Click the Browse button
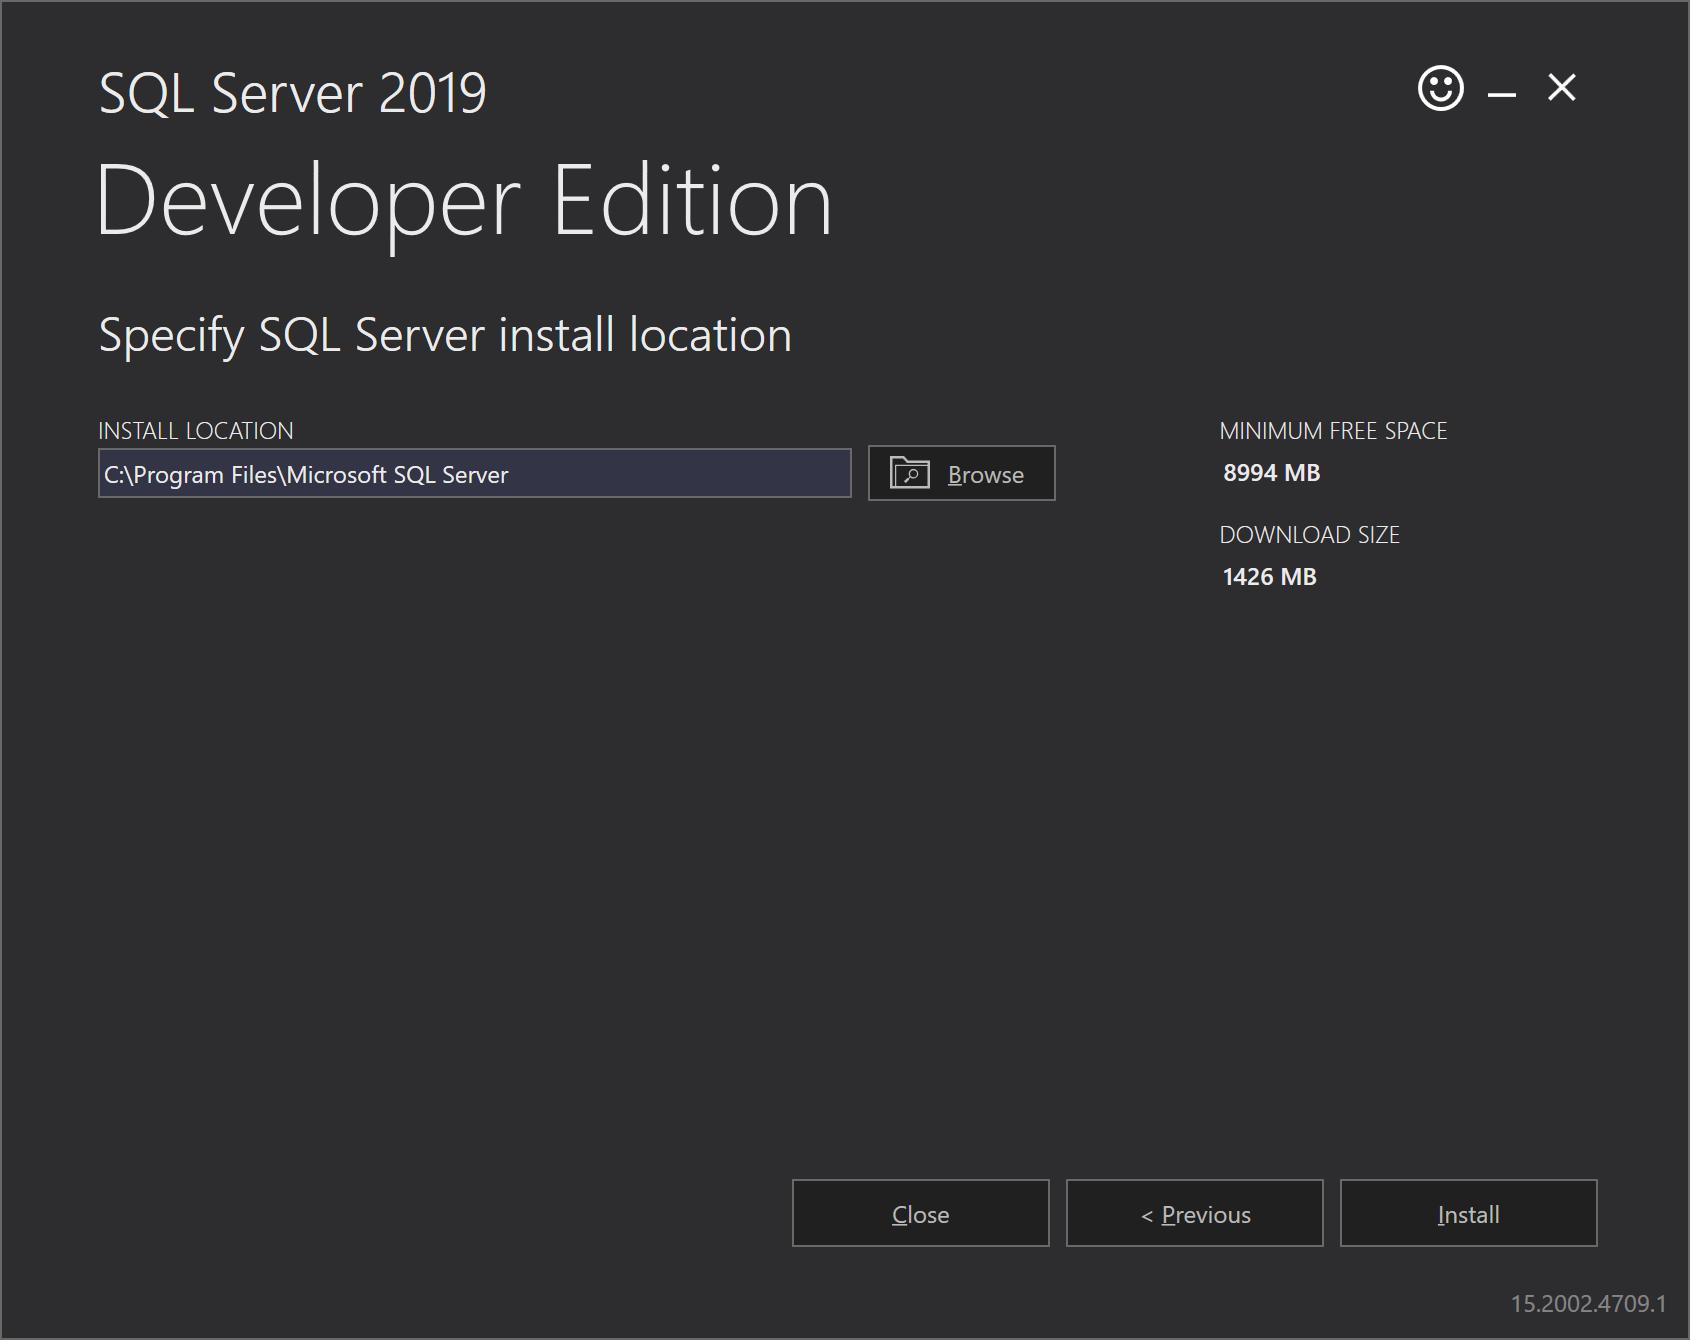This screenshot has width=1690, height=1340. click(x=961, y=473)
